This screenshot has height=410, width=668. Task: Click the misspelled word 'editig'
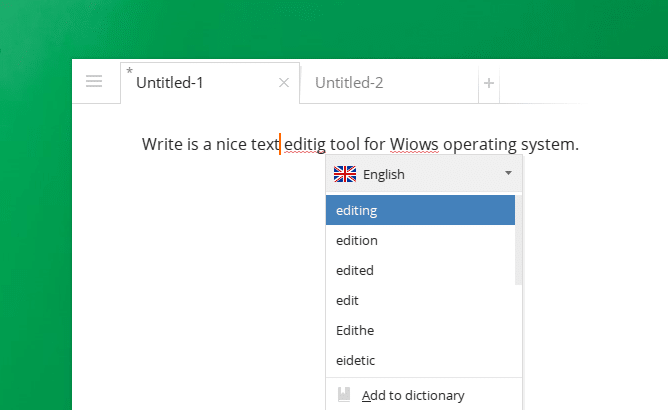[x=305, y=144]
